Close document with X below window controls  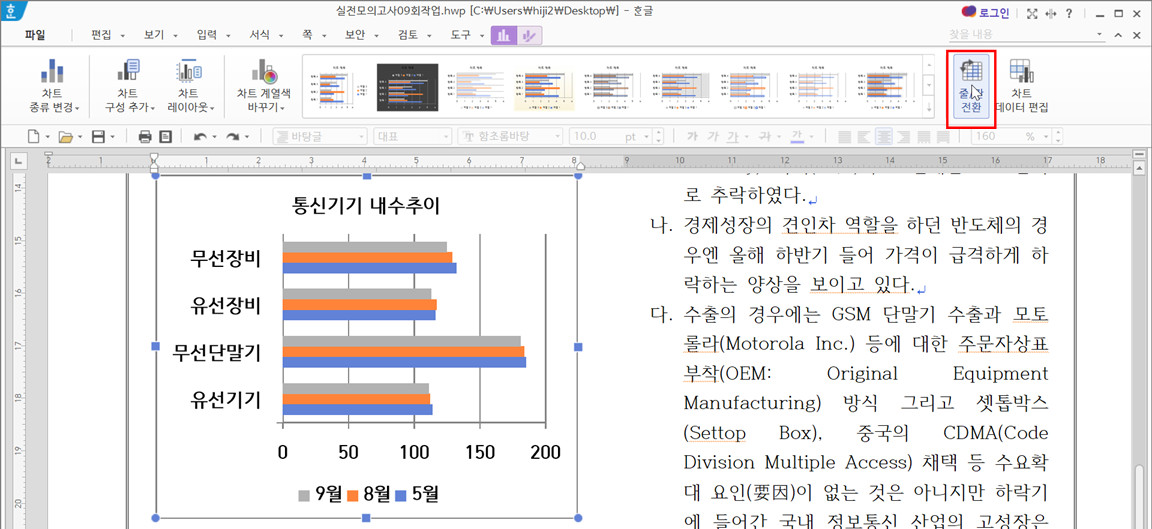[1138, 35]
